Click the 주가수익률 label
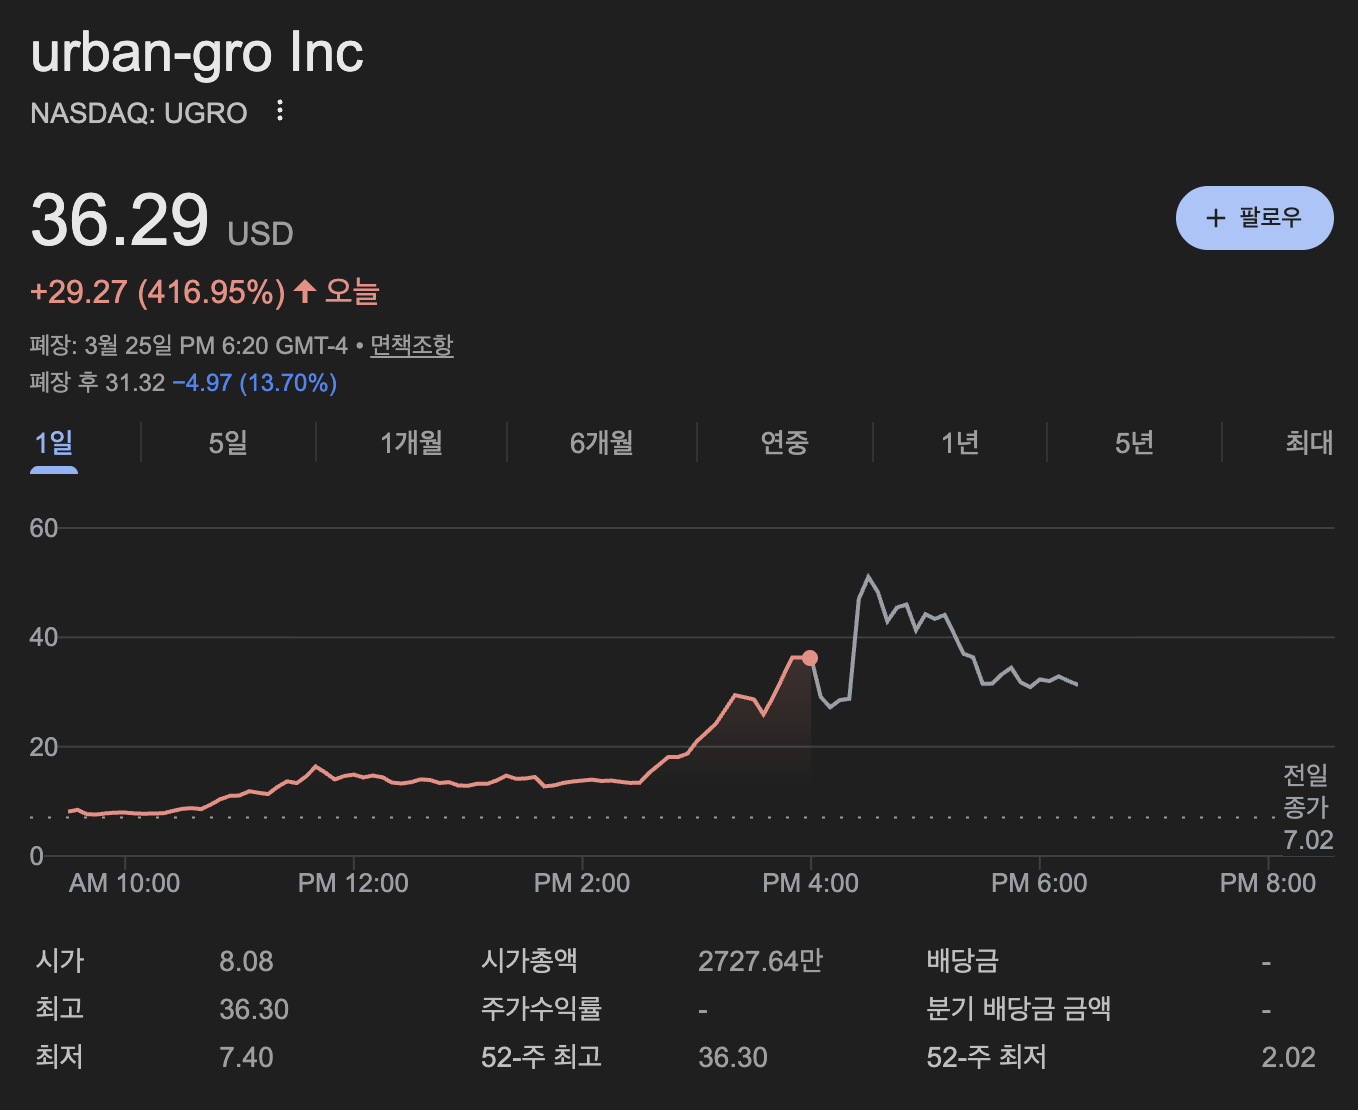 [541, 1009]
